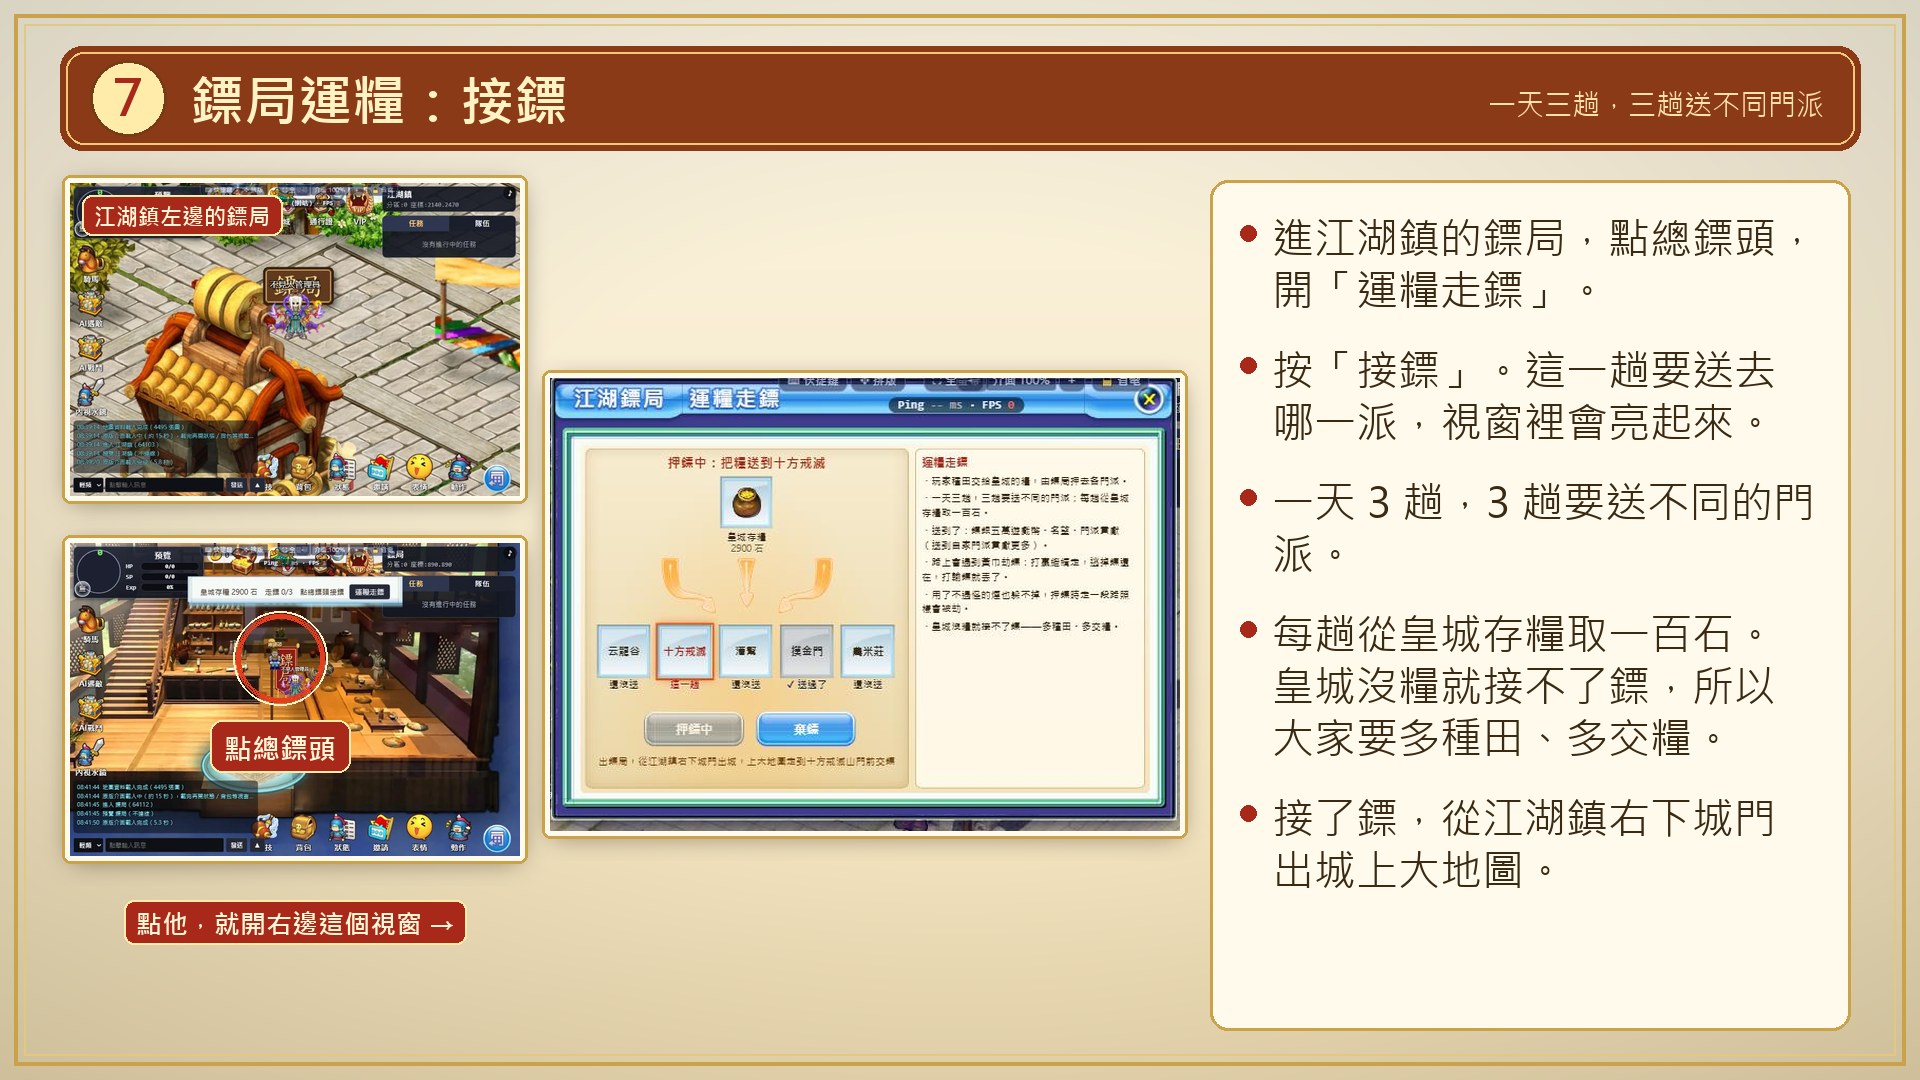Open 背包 chest icon in the interior screenshot
The height and width of the screenshot is (1080, 1920).
tap(303, 828)
